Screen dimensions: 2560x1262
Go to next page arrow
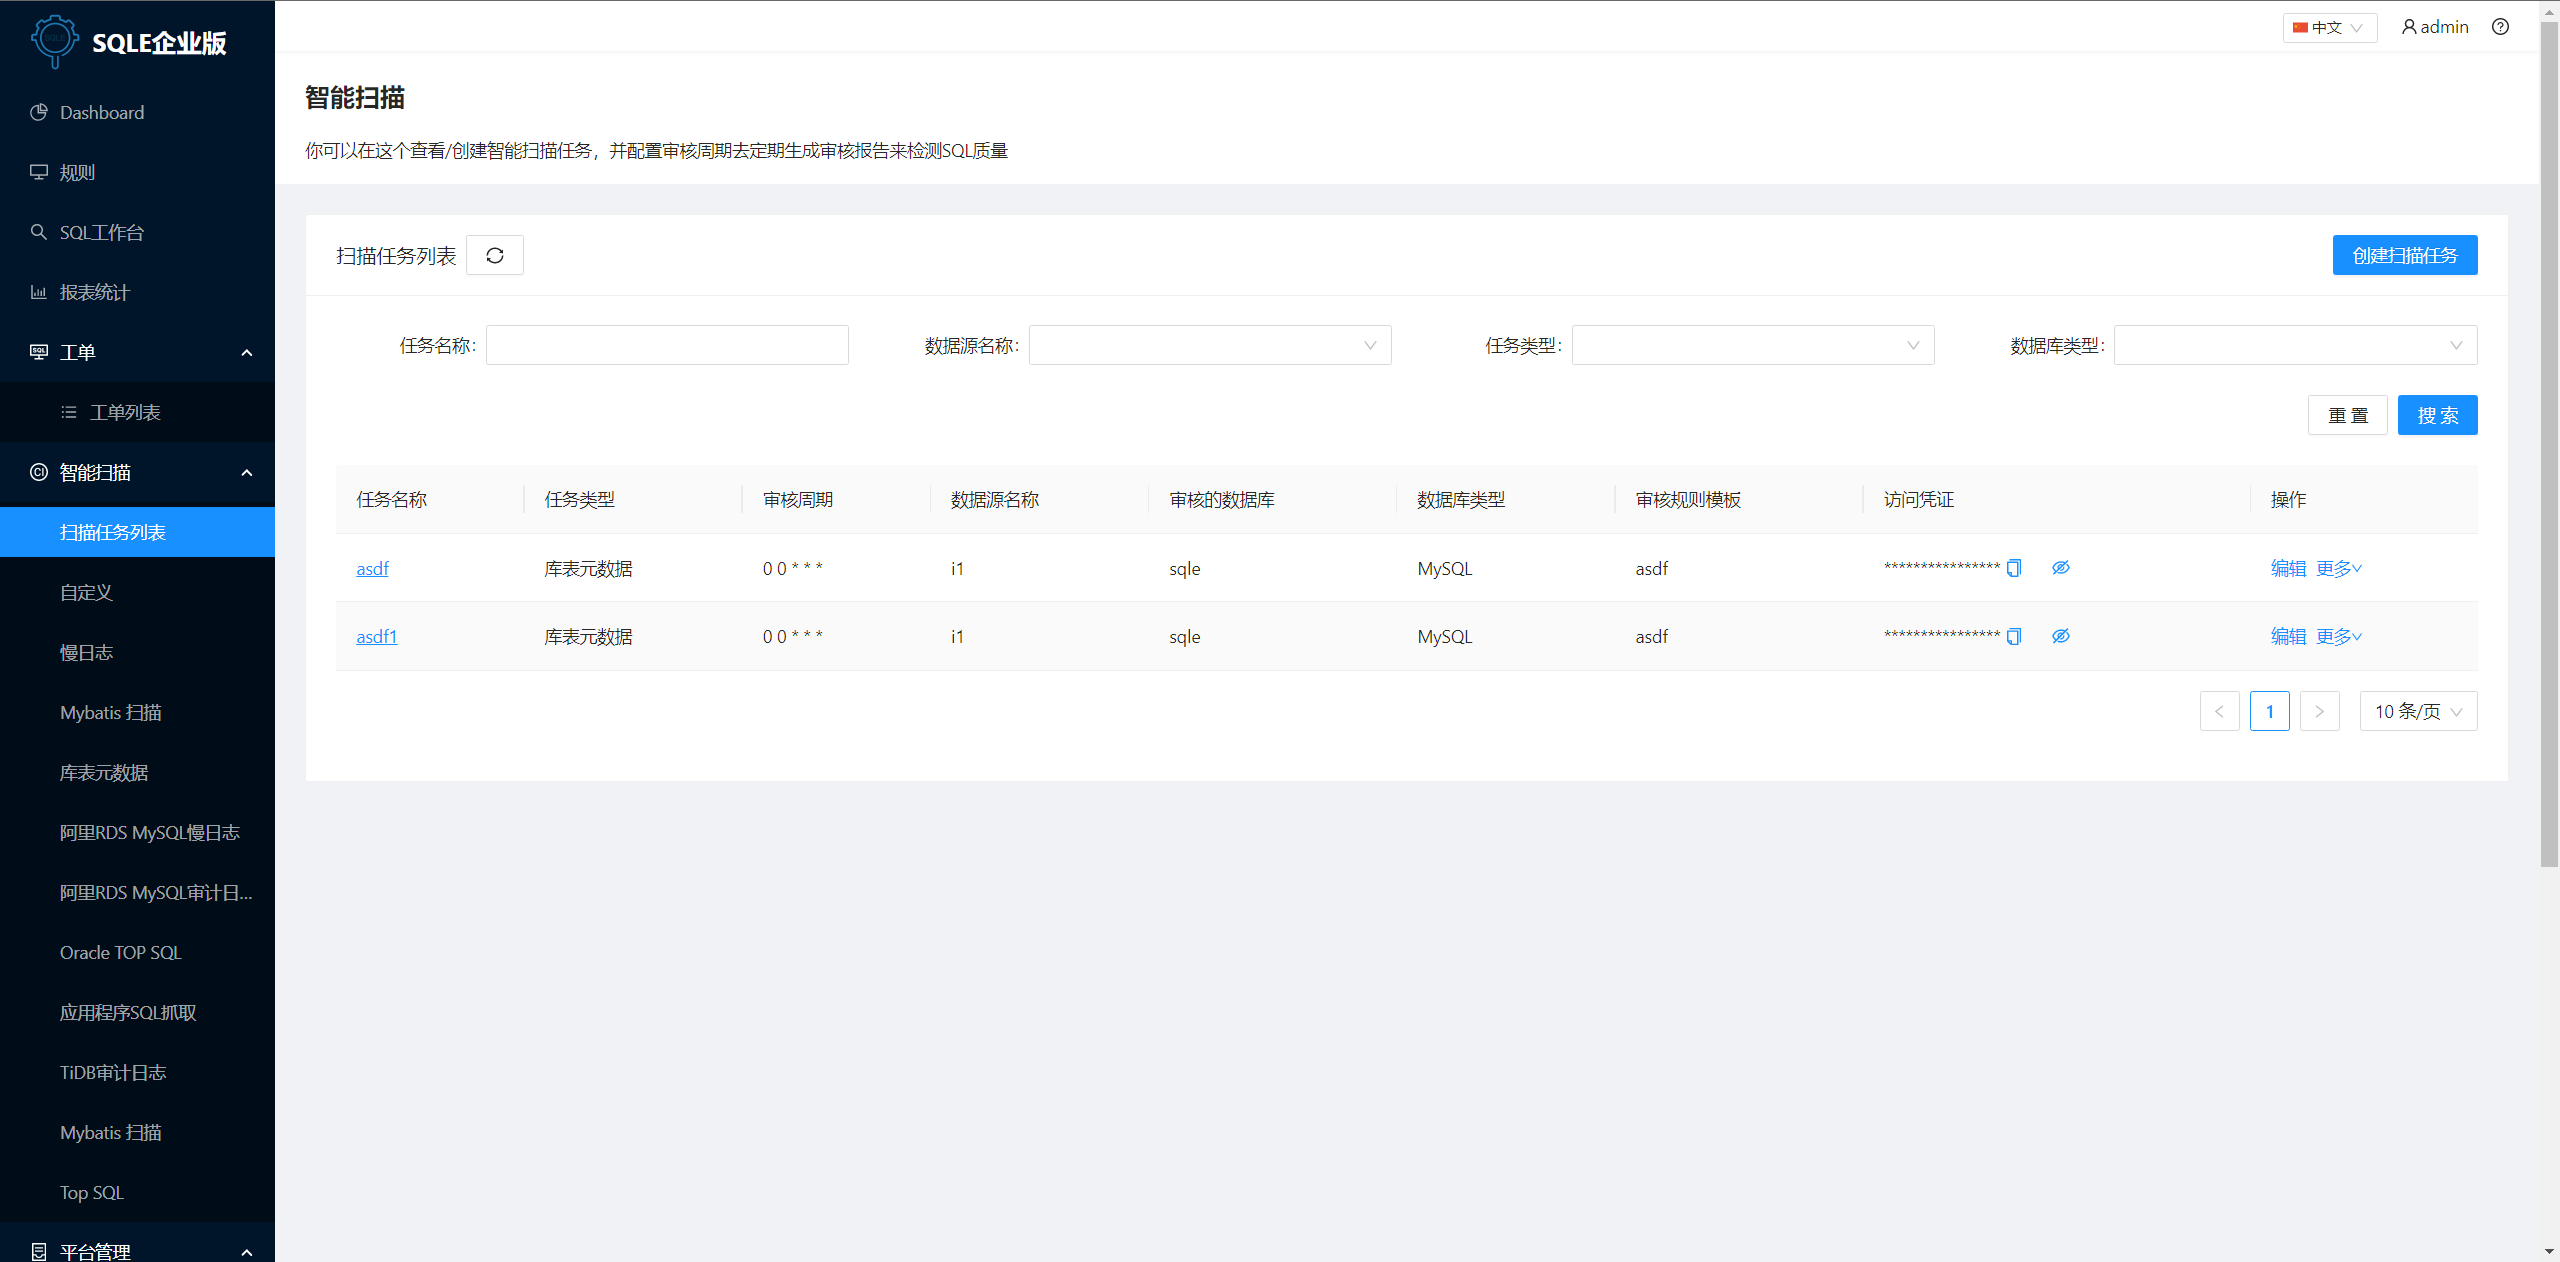2319,711
